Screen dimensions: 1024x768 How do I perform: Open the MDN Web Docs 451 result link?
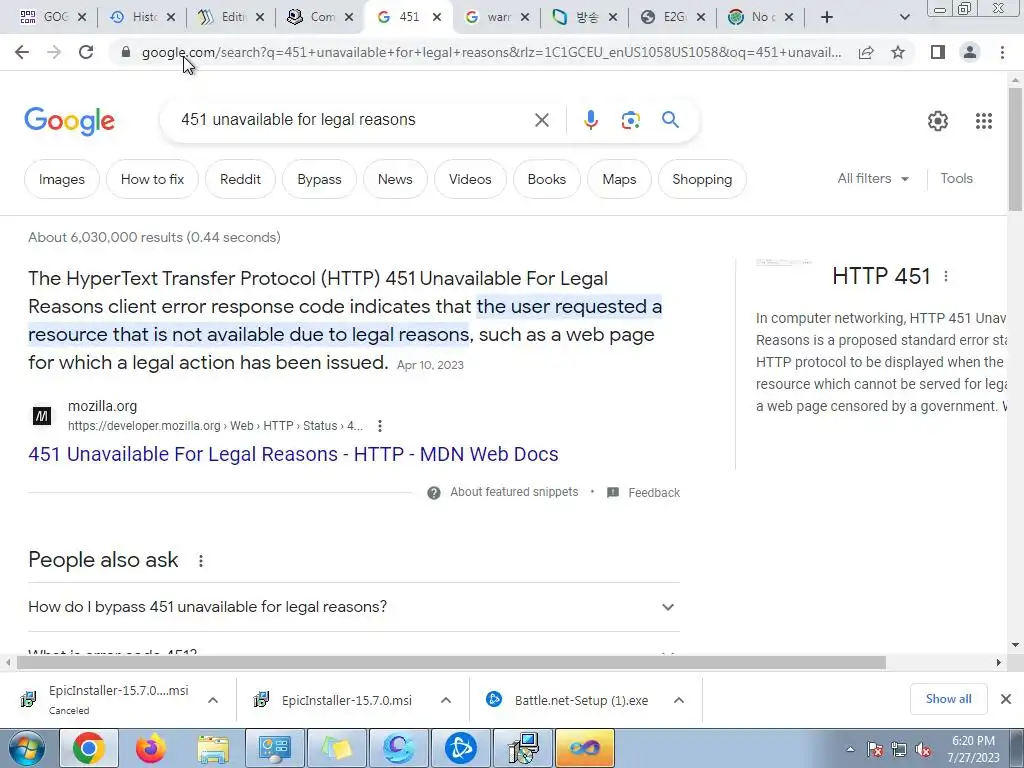click(293, 454)
